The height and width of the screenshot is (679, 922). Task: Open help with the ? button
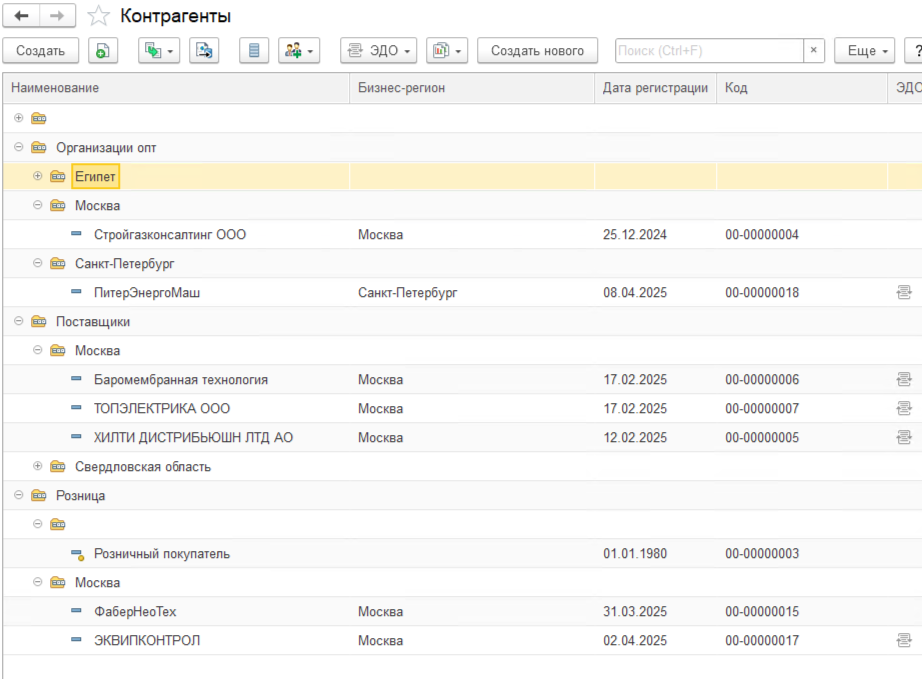[915, 51]
